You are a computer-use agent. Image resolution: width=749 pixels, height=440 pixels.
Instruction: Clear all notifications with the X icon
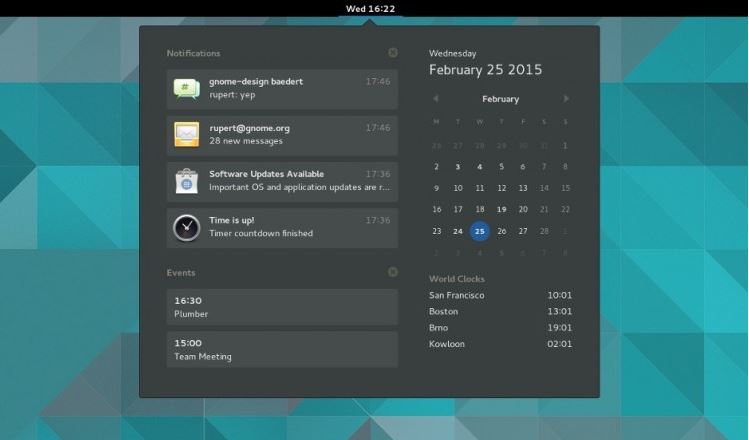coord(393,53)
